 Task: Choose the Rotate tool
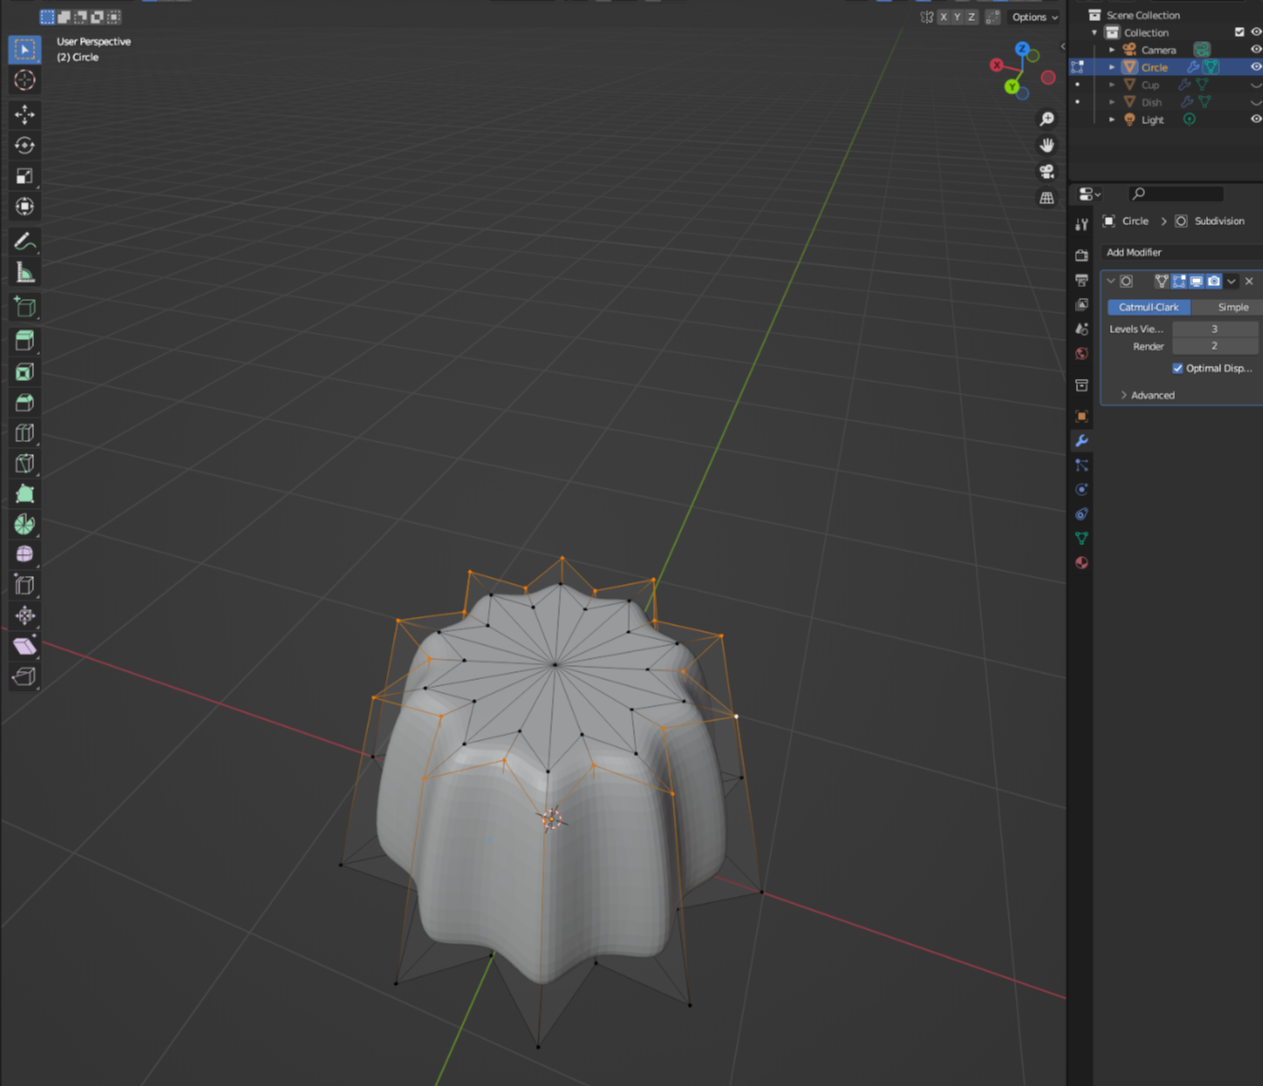tap(25, 145)
